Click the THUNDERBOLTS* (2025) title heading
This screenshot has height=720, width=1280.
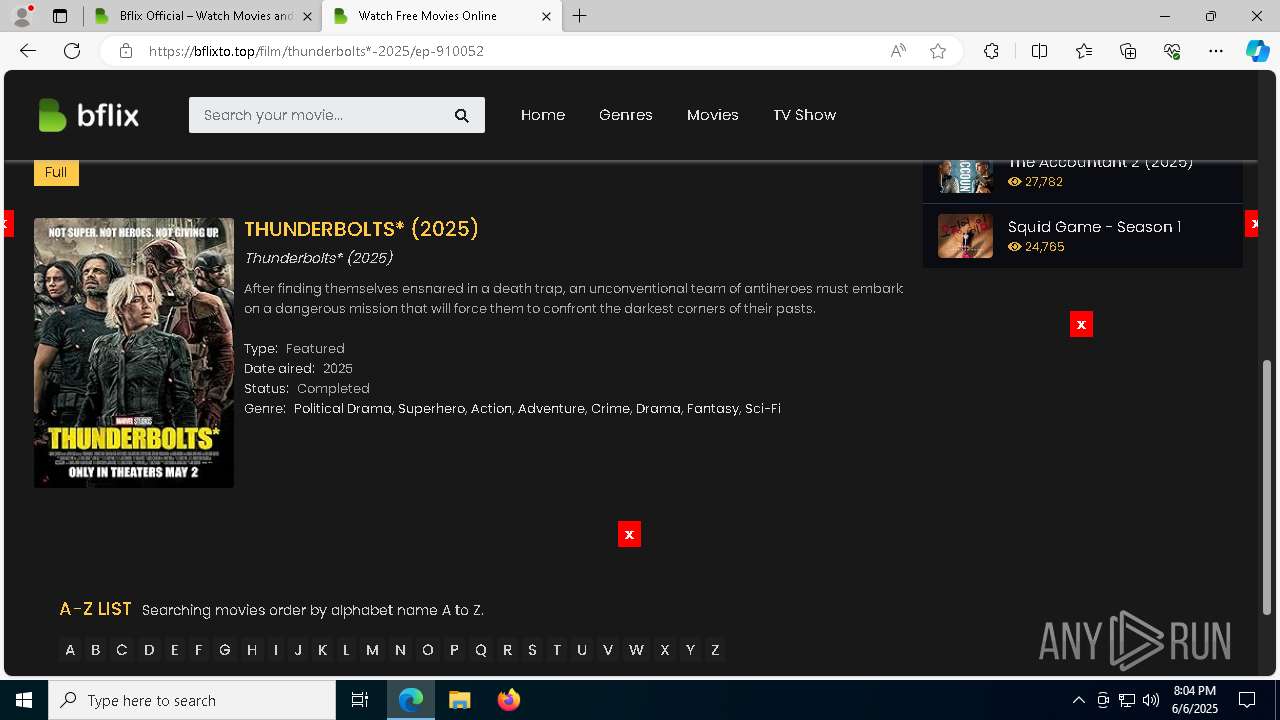point(361,229)
